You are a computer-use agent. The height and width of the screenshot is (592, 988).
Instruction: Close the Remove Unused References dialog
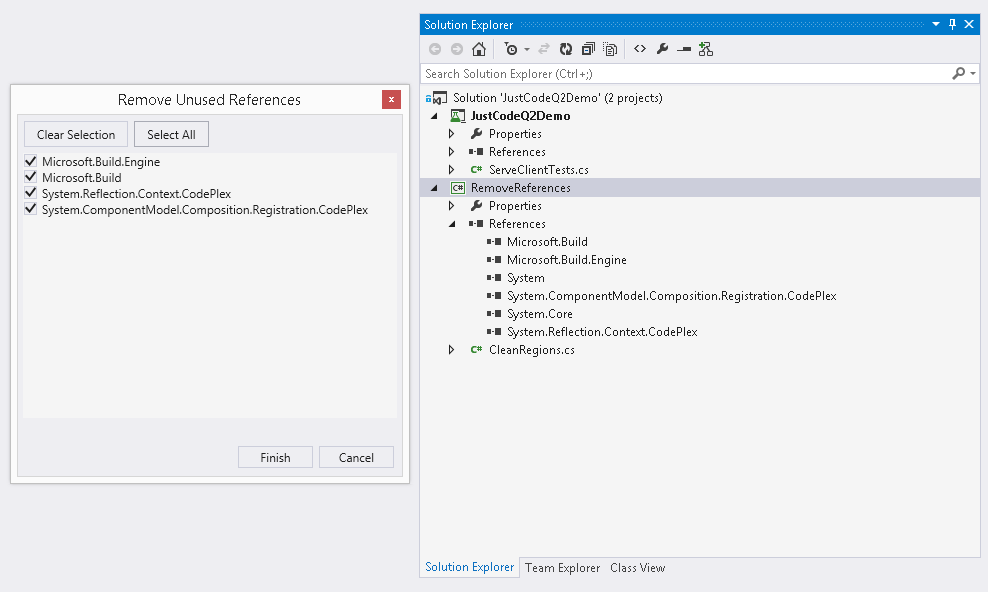(x=391, y=100)
